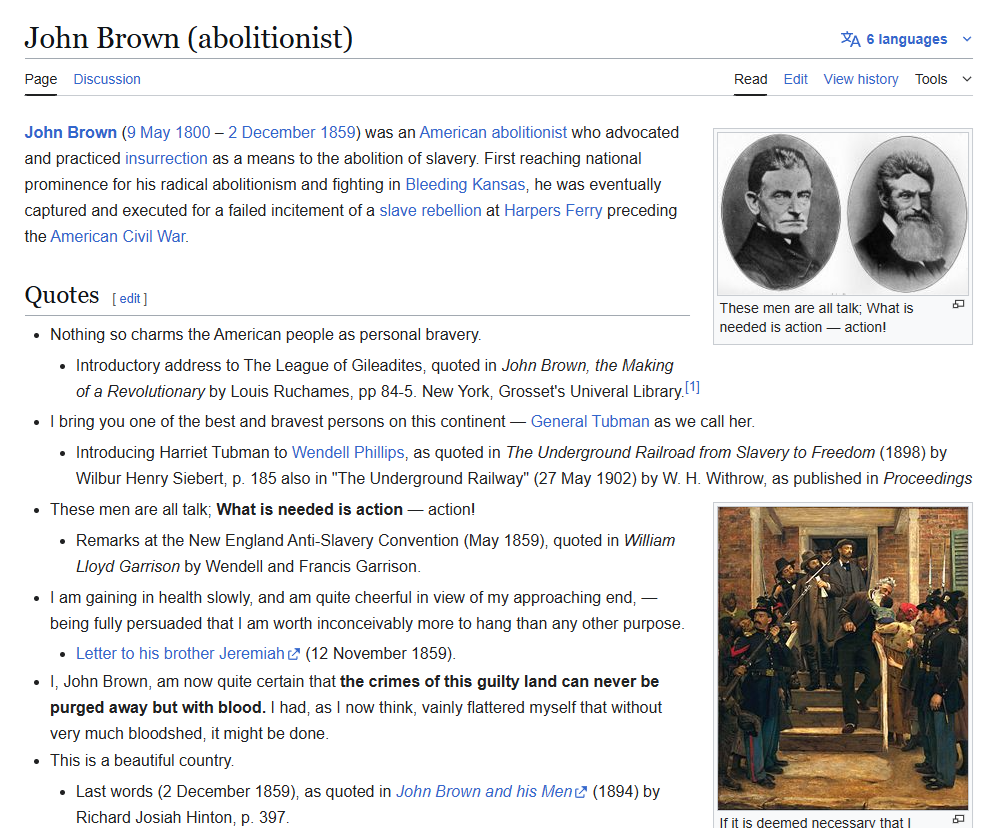Screen dimensions: 995x828
Task: Click quote 'This is a beautiful country.'
Action: (x=142, y=761)
